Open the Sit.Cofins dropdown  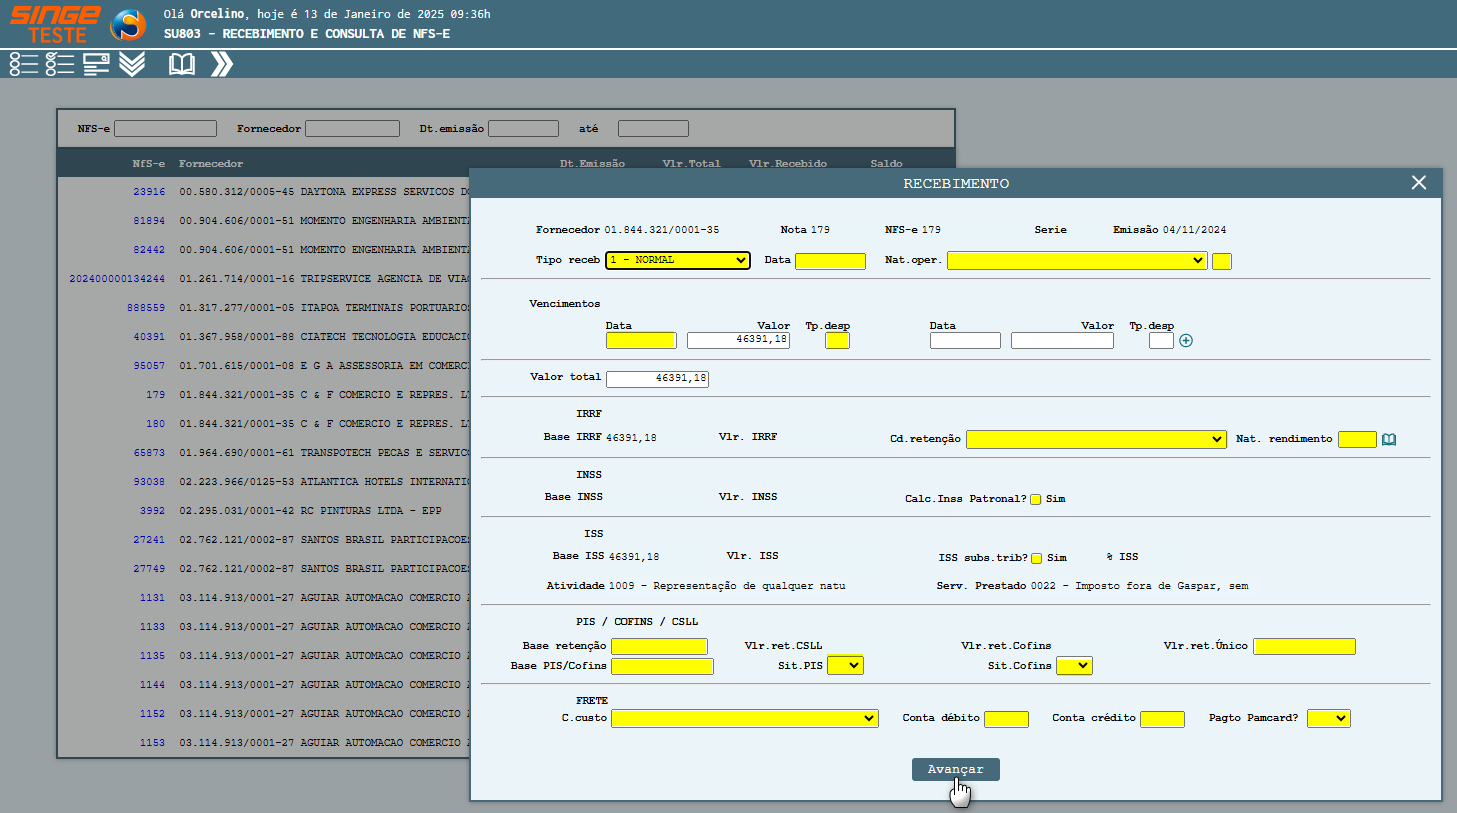coord(1074,665)
